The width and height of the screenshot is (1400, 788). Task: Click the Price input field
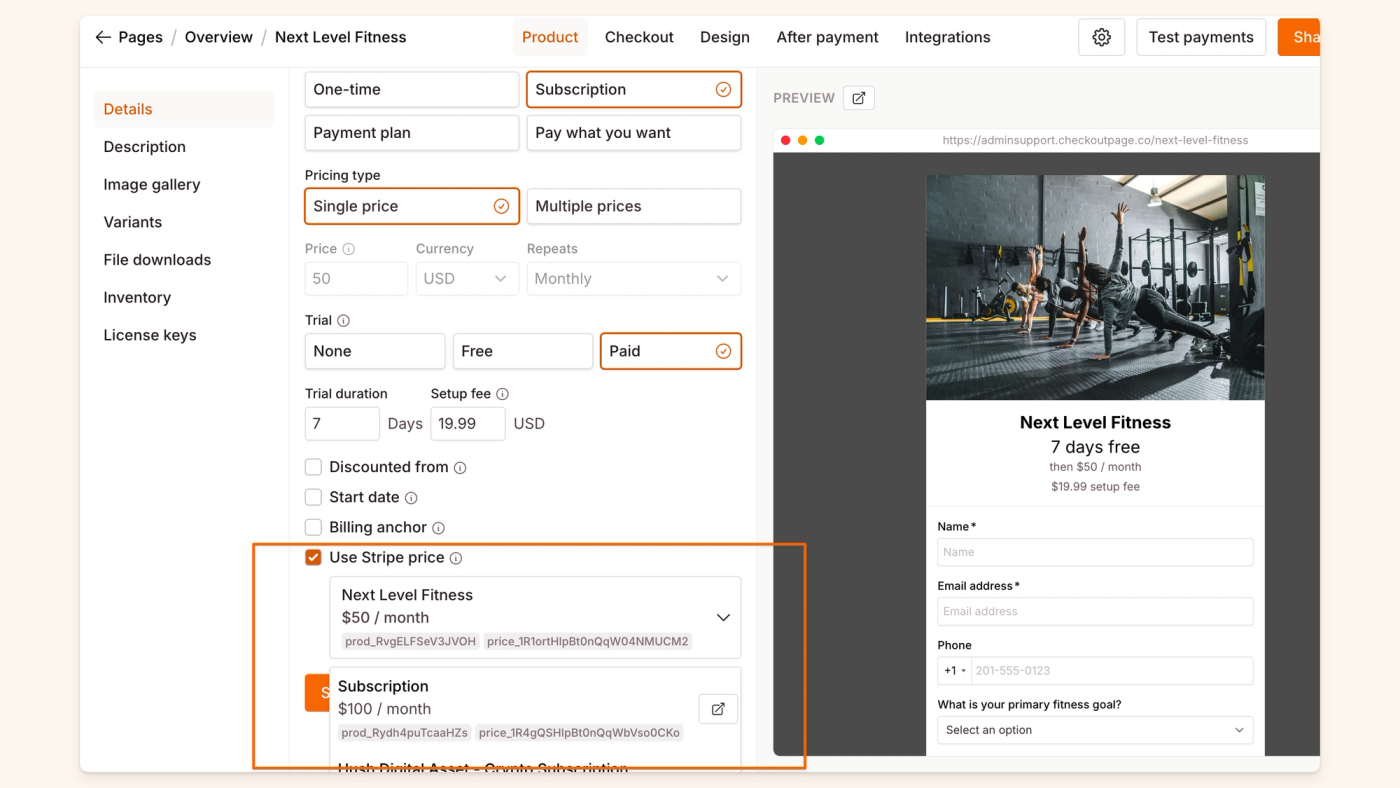tap(356, 279)
